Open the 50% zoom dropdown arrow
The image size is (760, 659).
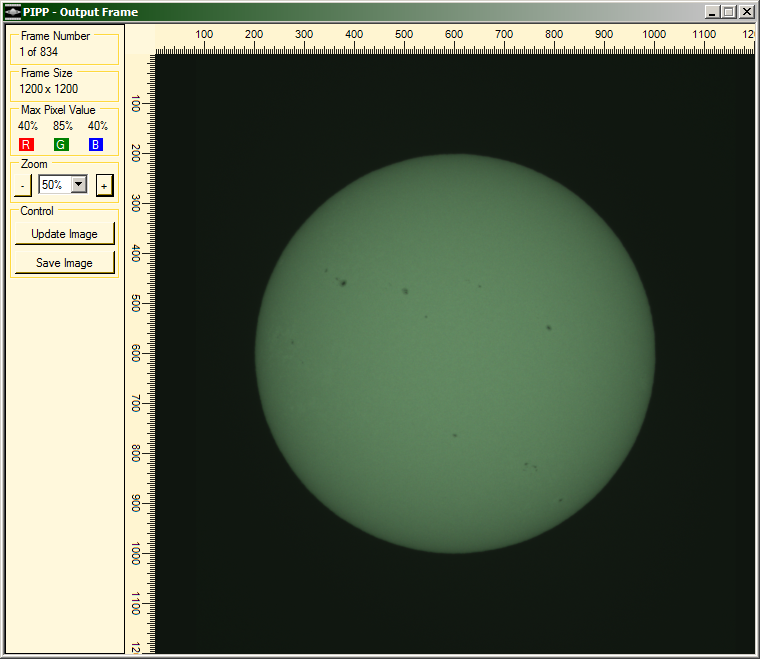click(x=79, y=184)
